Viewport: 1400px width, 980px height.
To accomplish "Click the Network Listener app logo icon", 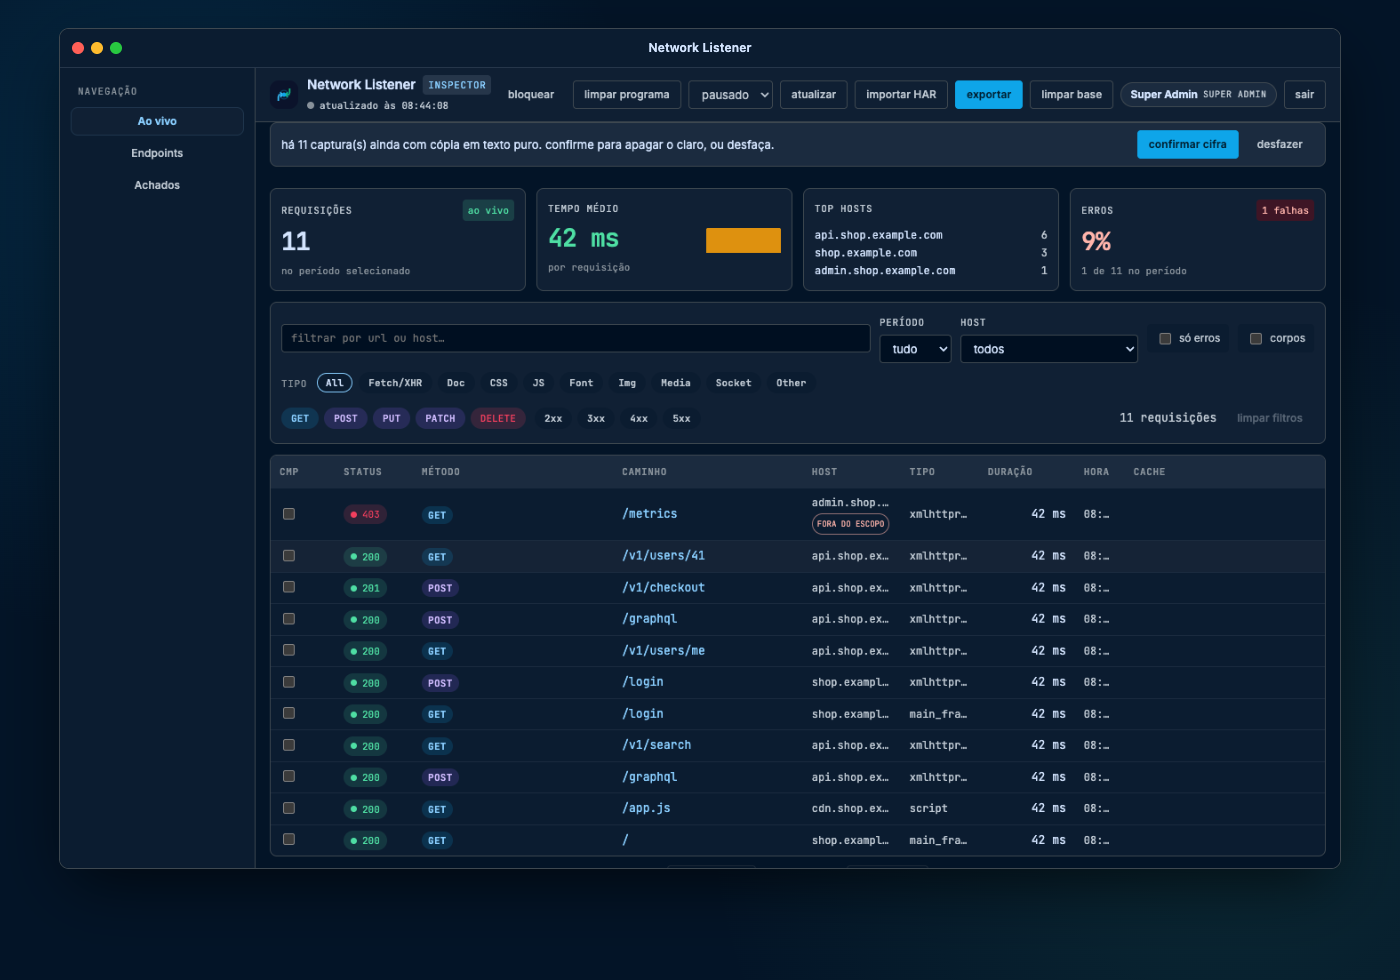I will (x=284, y=94).
